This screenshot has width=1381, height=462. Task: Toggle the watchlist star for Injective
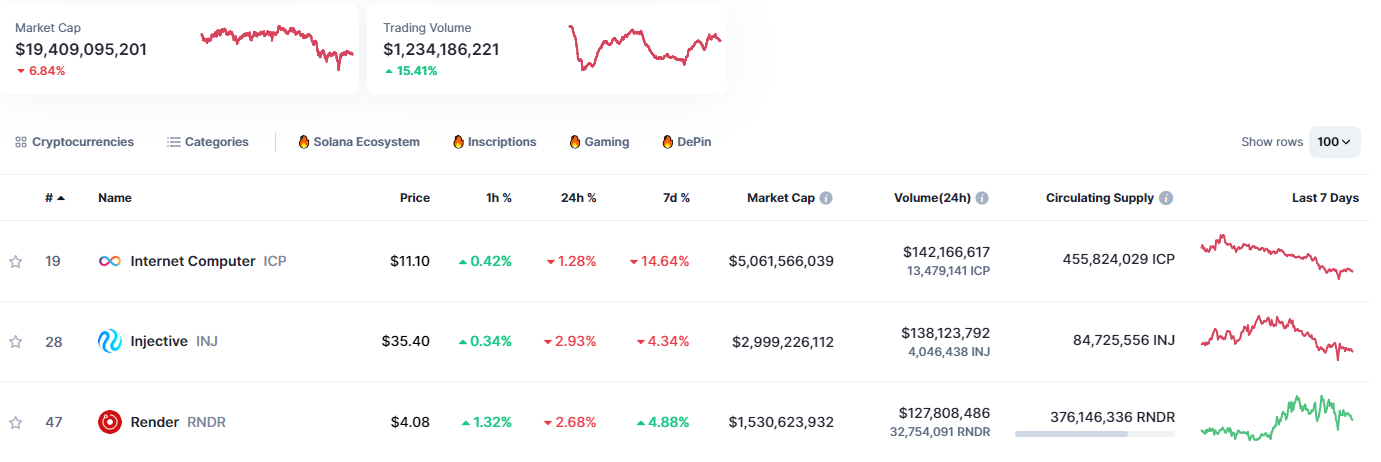pos(16,342)
